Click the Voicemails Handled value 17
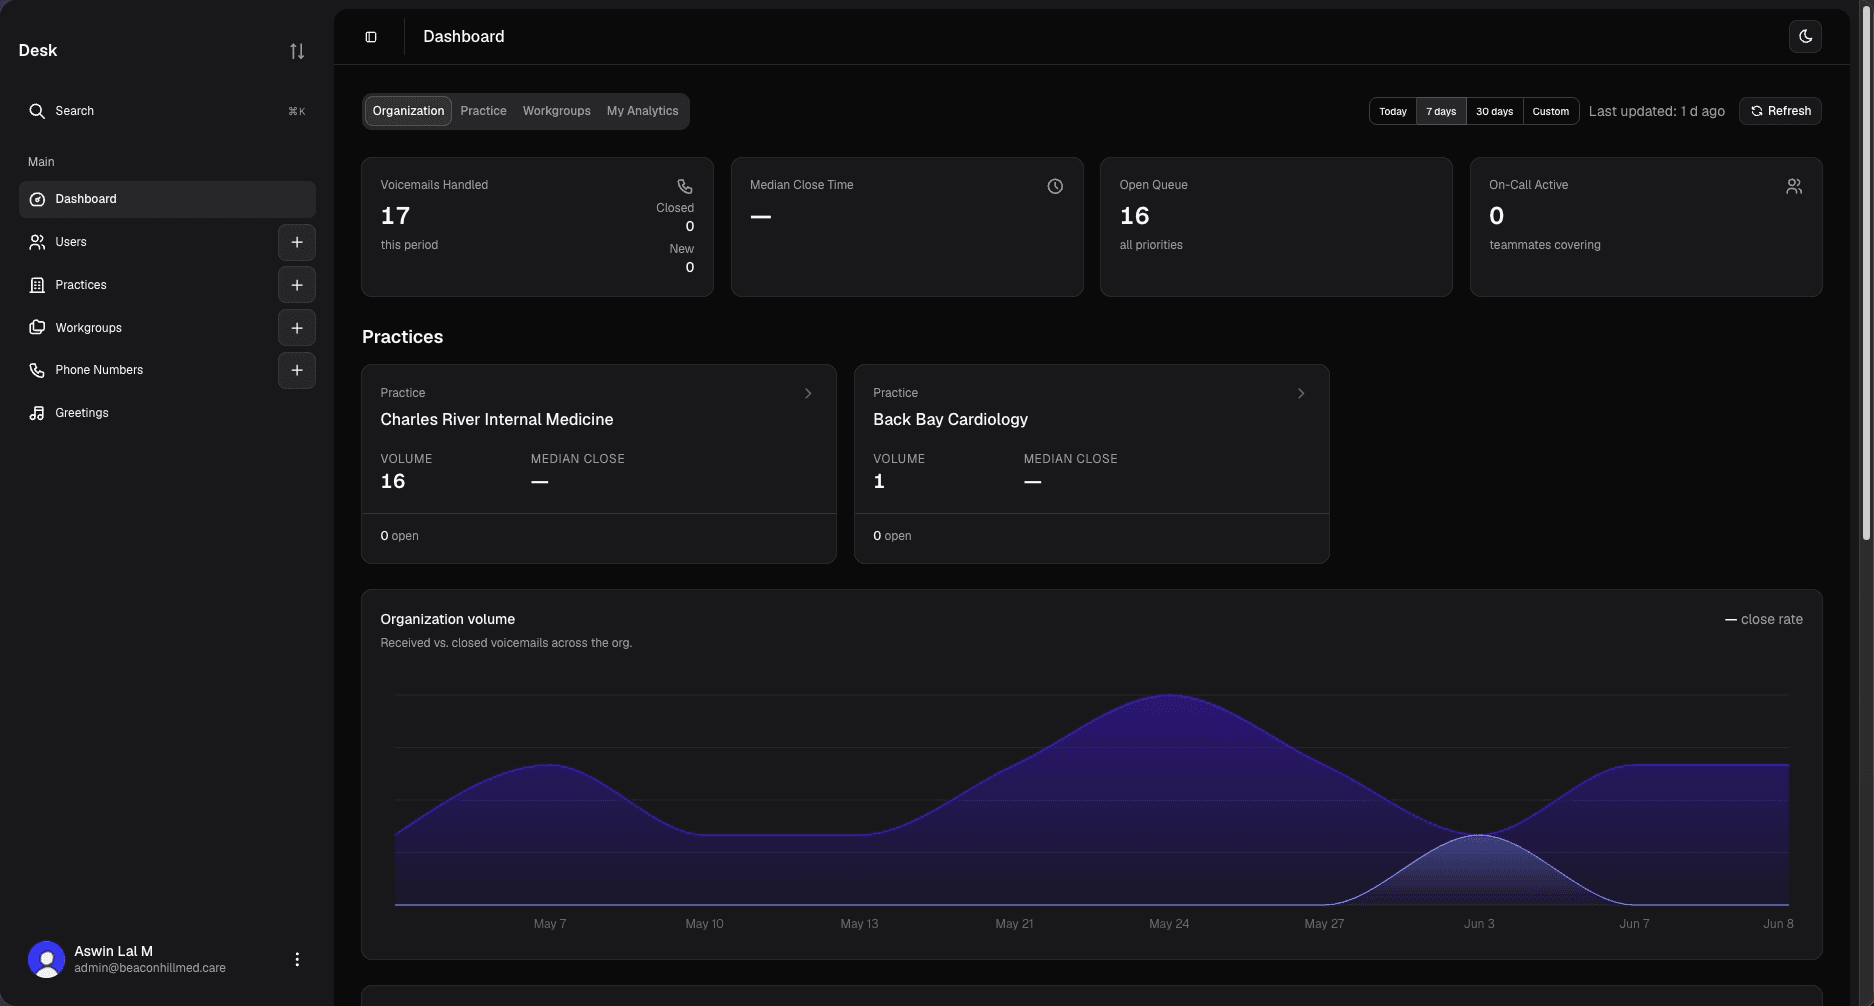 [395, 216]
